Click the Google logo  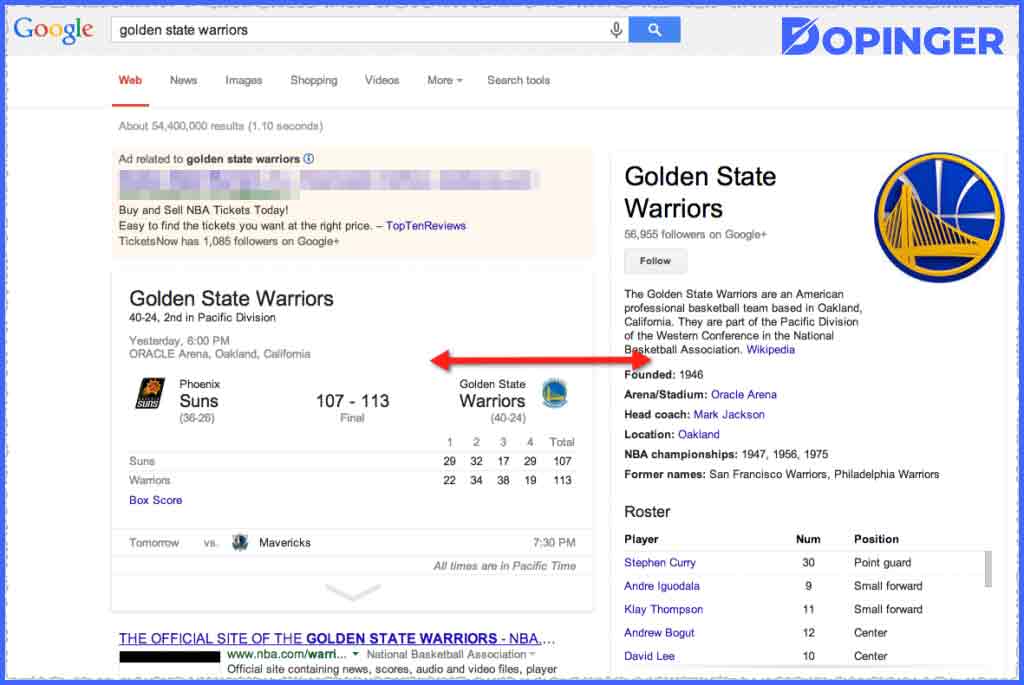click(x=51, y=29)
